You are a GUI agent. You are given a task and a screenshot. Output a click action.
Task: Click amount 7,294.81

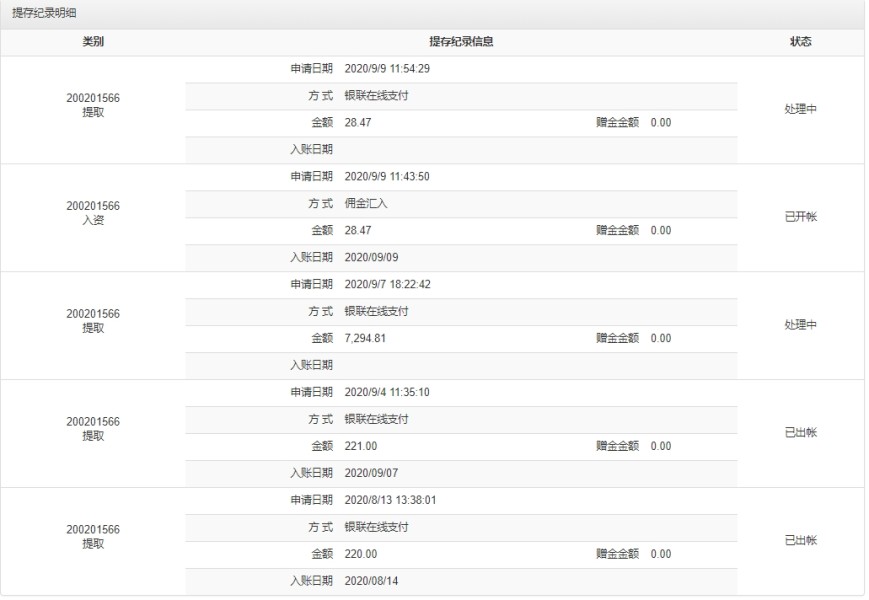click(x=365, y=339)
